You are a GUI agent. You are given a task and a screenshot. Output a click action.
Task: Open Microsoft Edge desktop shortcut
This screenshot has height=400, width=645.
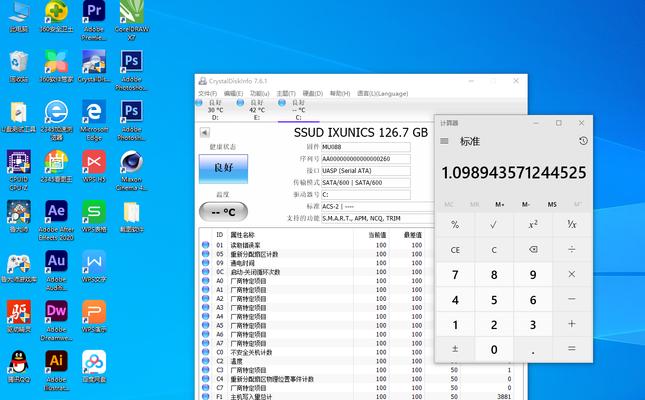[x=94, y=120]
